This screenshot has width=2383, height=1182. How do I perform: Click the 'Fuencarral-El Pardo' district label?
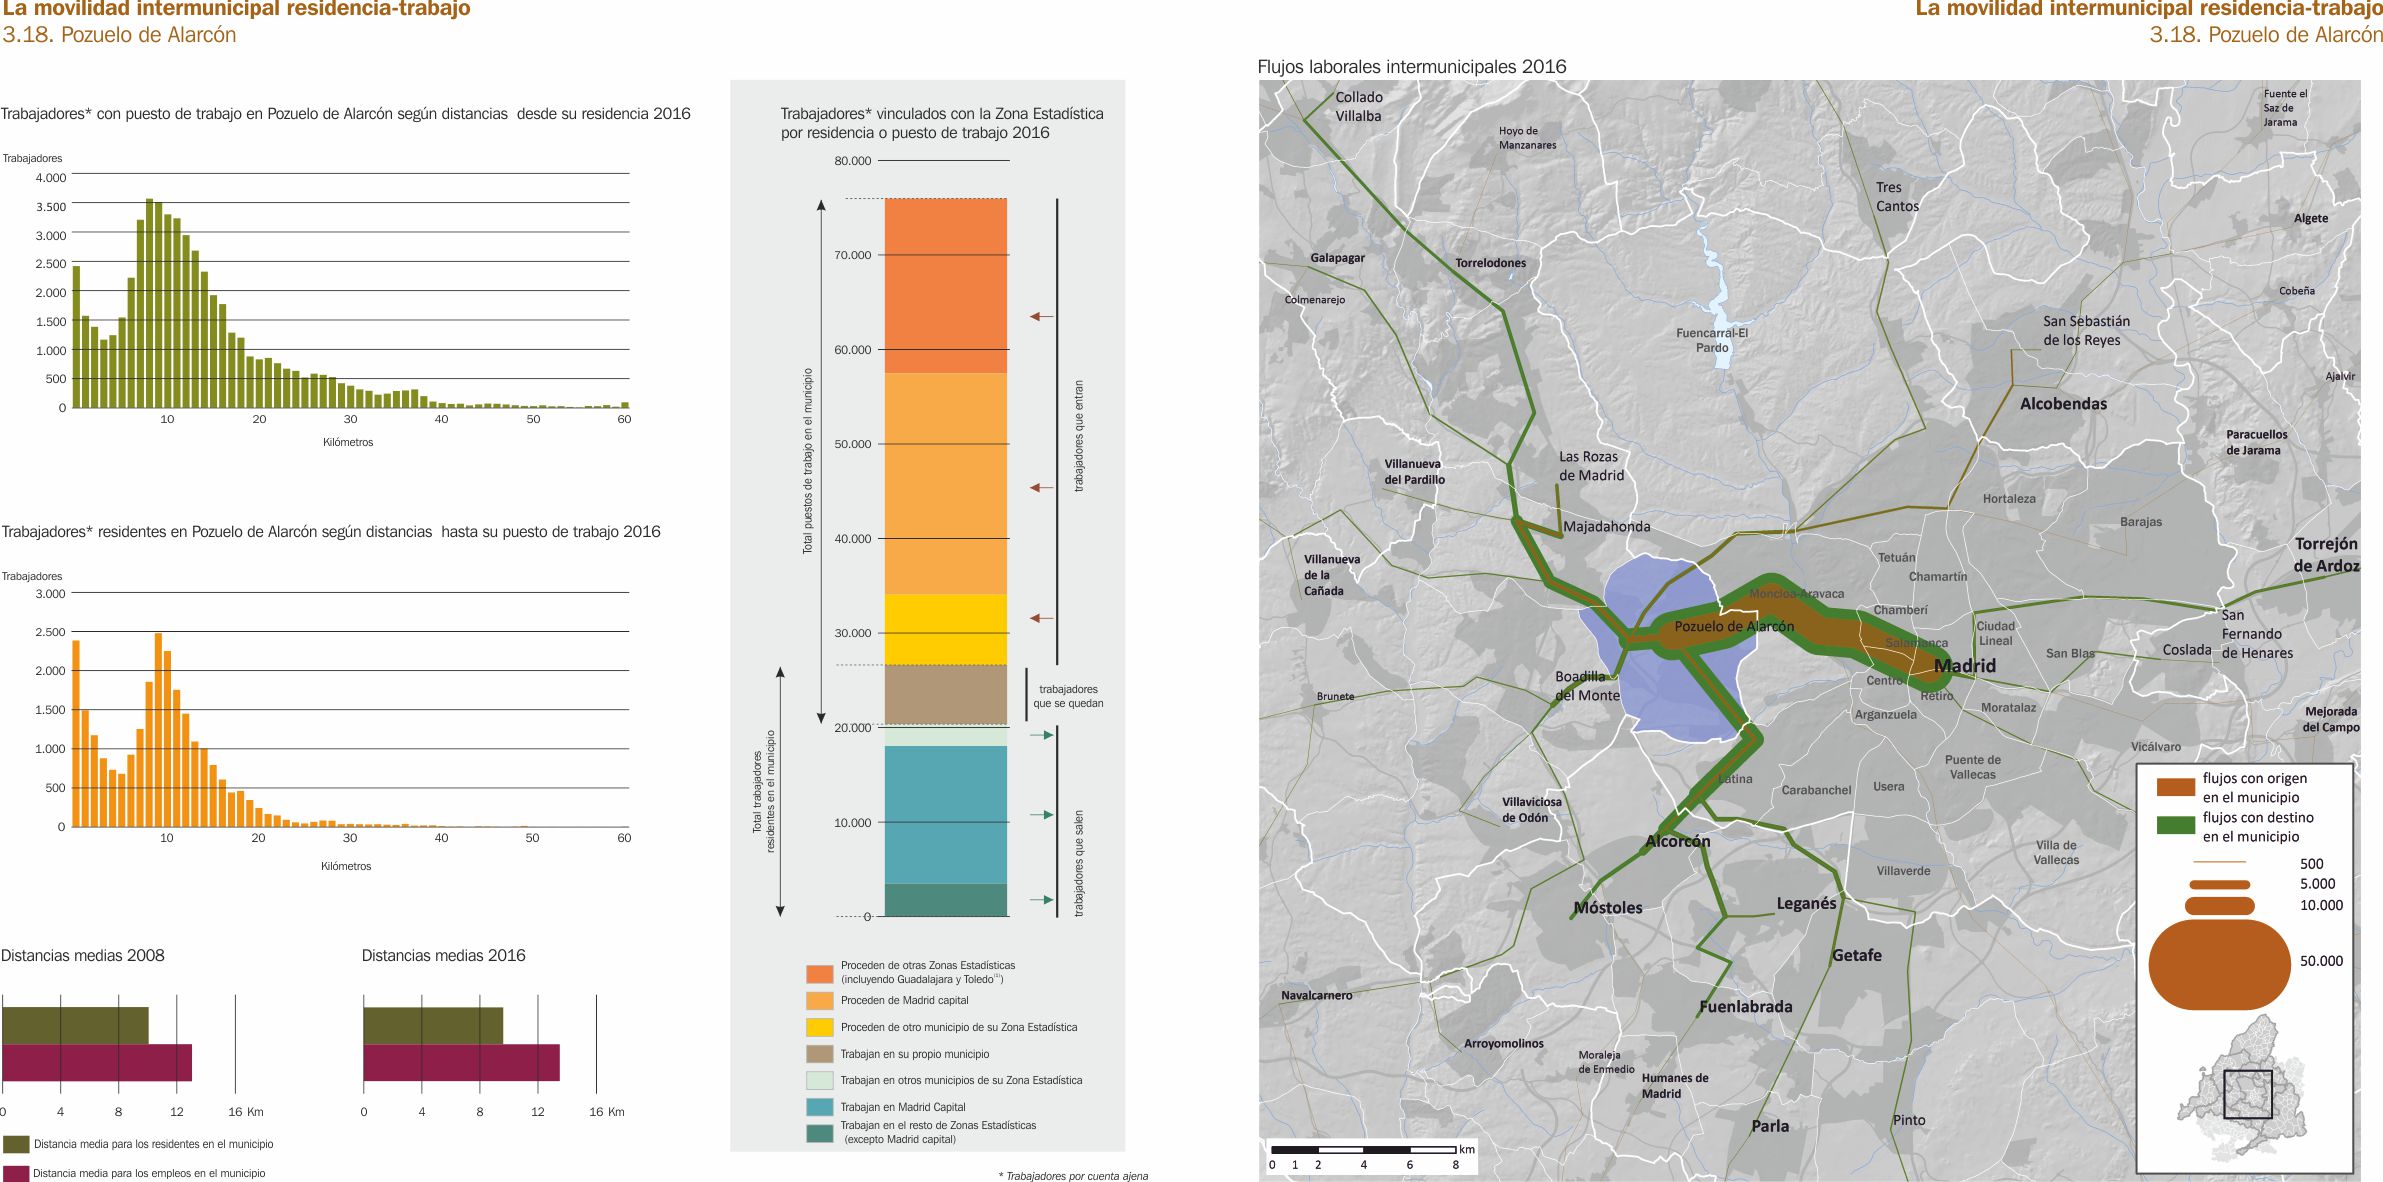pos(1712,341)
